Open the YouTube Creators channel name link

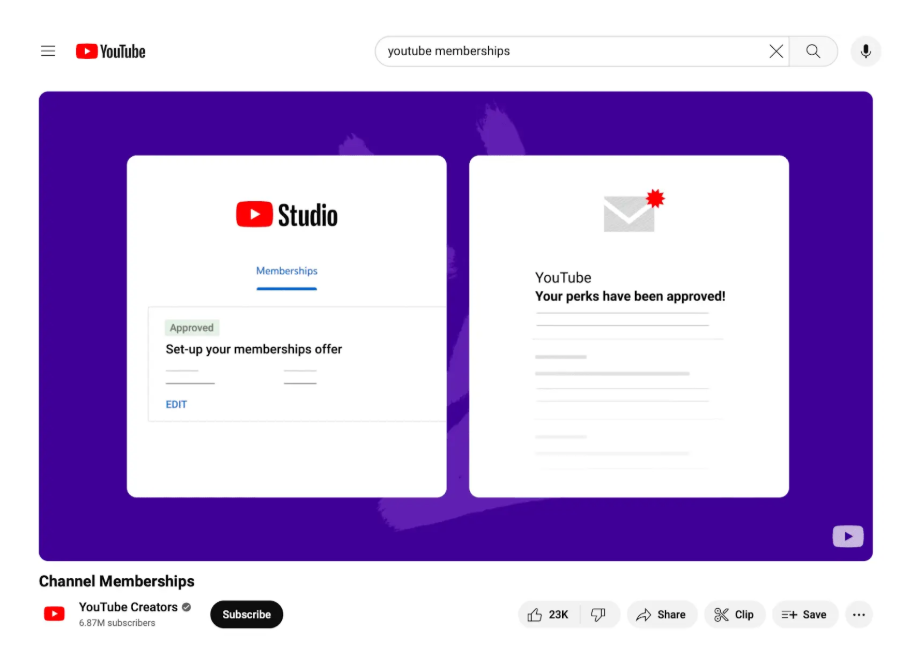point(128,607)
